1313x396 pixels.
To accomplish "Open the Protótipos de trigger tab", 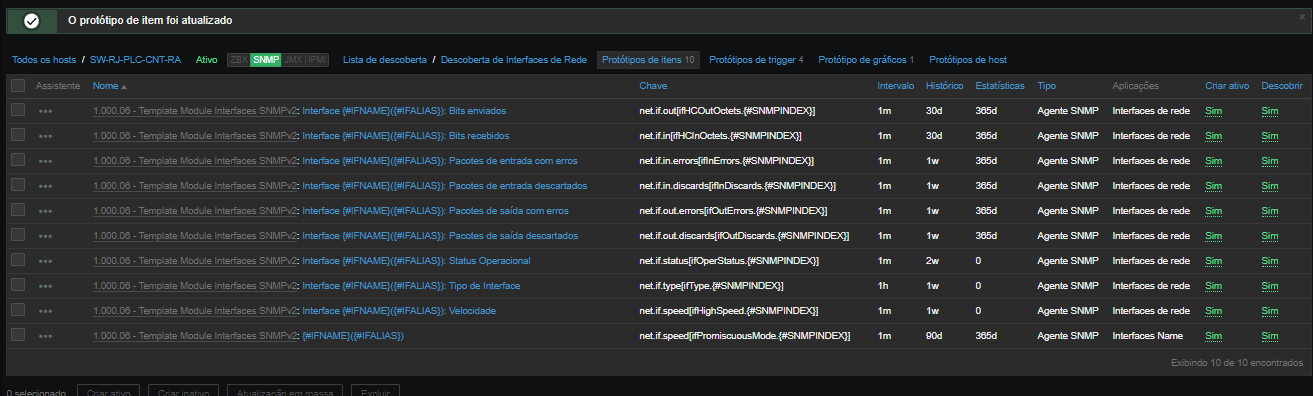I will (x=756, y=60).
